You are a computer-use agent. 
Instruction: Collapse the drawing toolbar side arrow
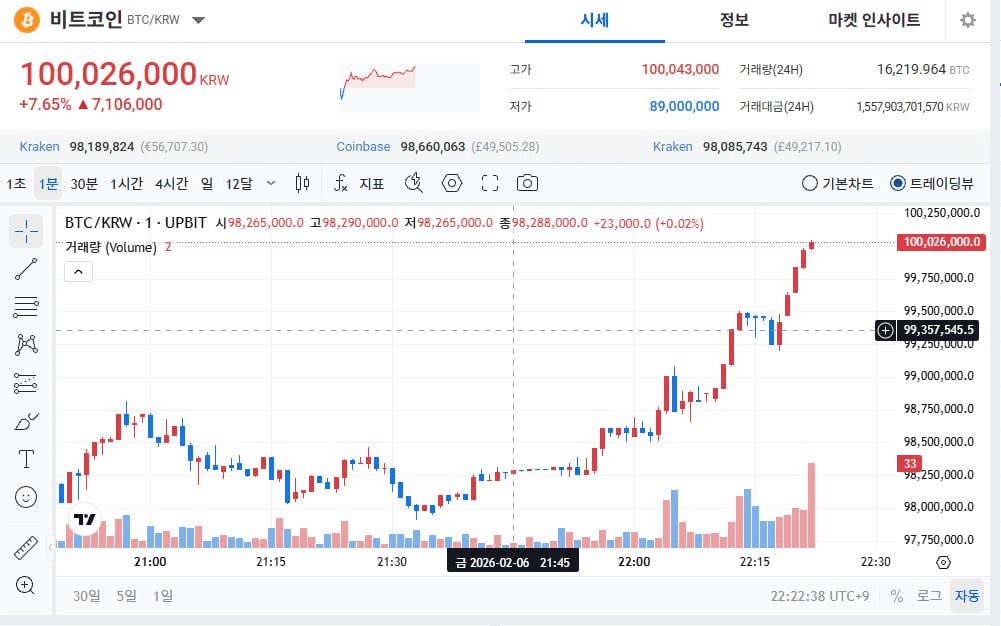click(50, 548)
